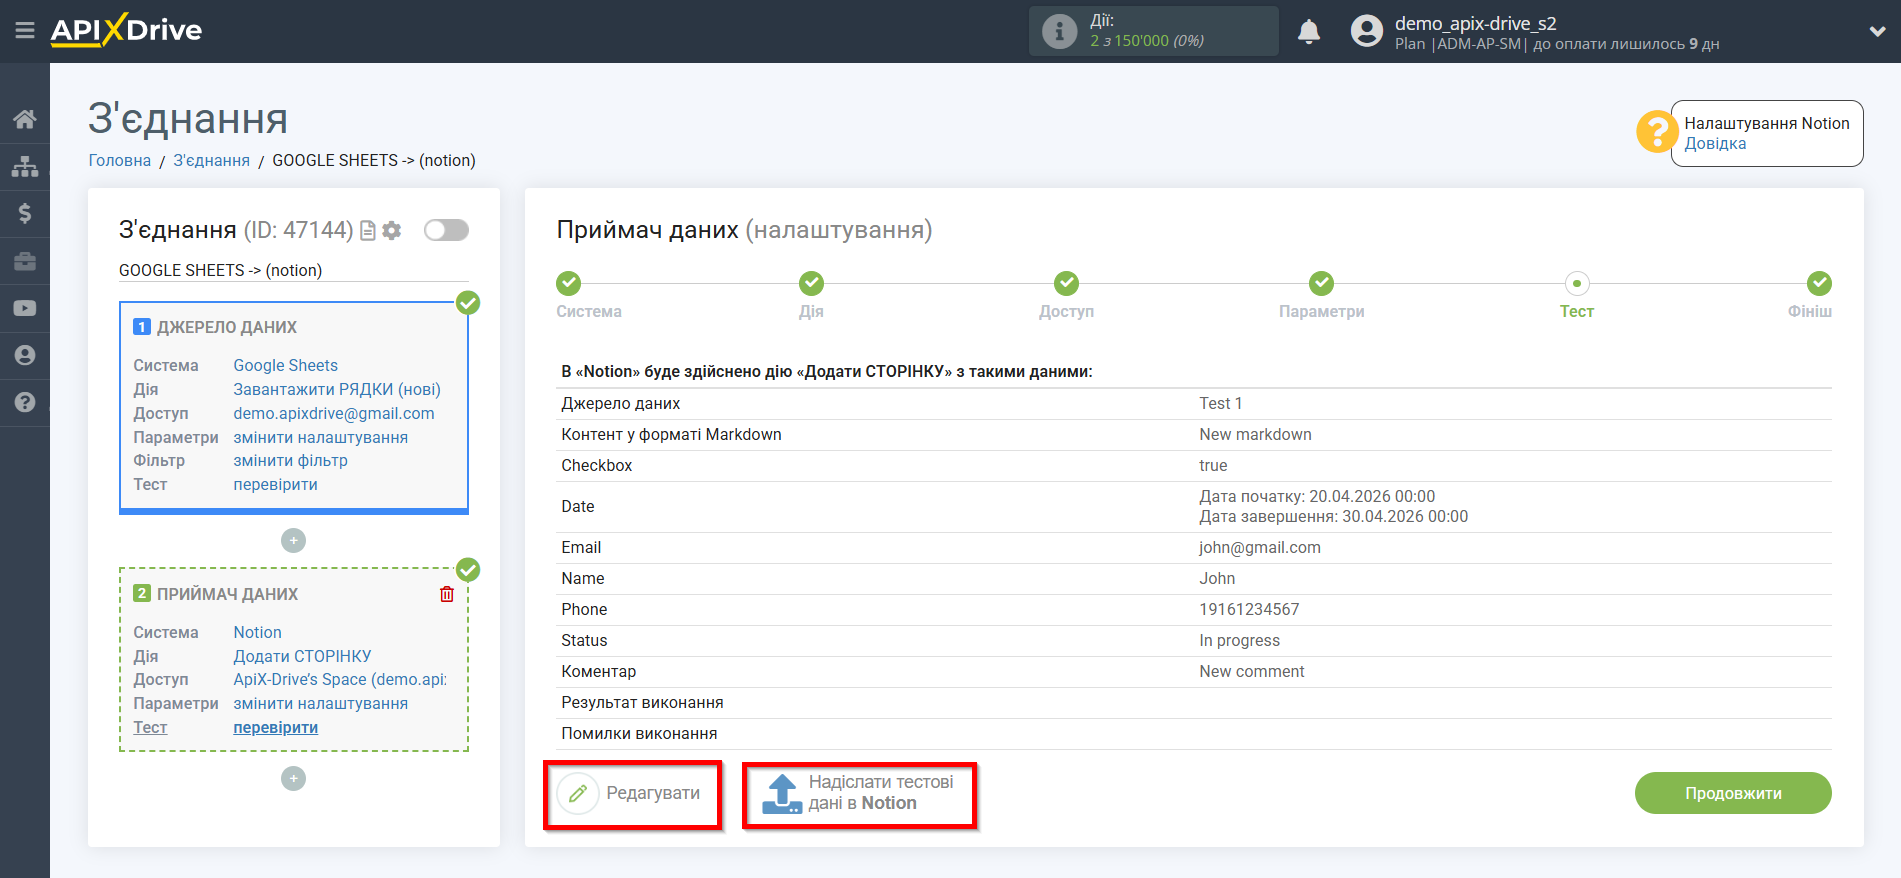Open the billing dollar sidebar icon
Screen dimensions: 1901x878
(25, 213)
